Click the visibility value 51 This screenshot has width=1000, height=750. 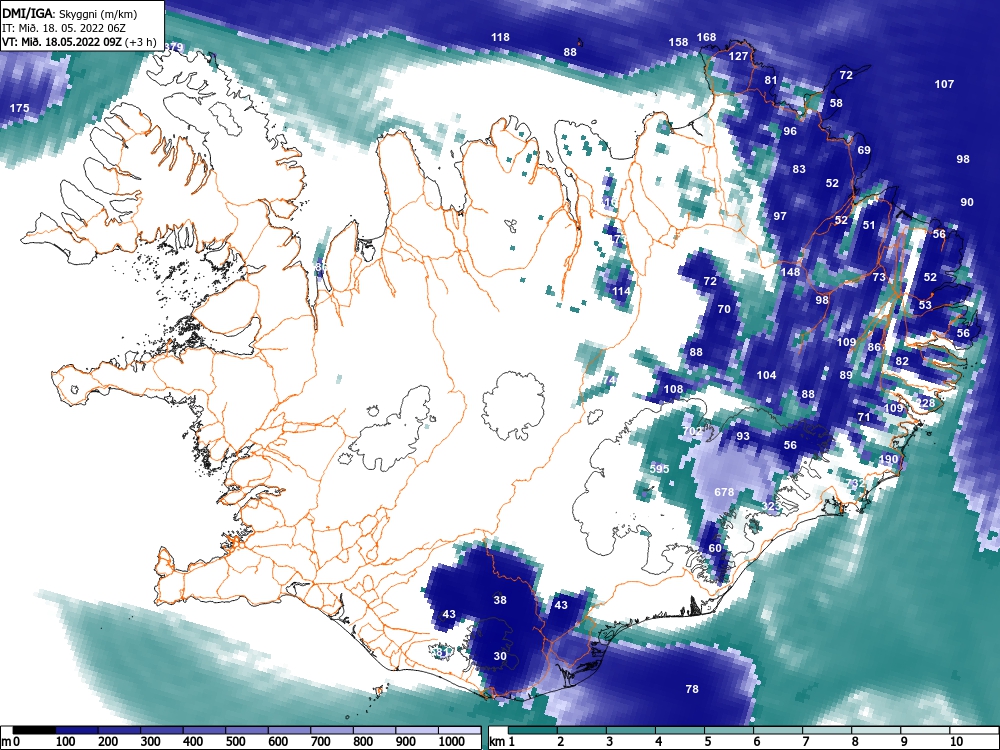click(x=869, y=225)
